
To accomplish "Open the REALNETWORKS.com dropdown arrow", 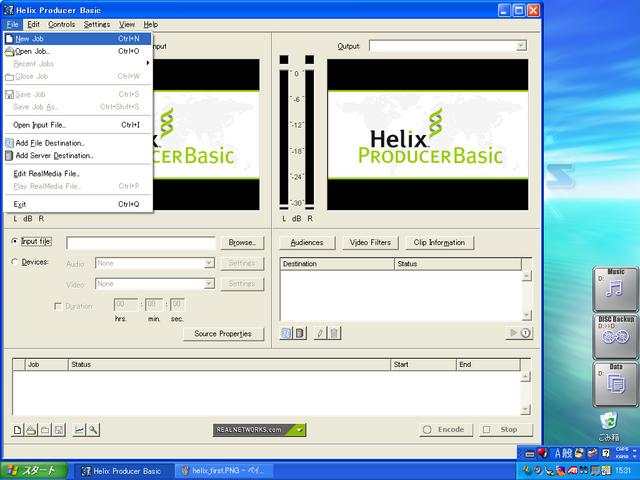I will (300, 430).
